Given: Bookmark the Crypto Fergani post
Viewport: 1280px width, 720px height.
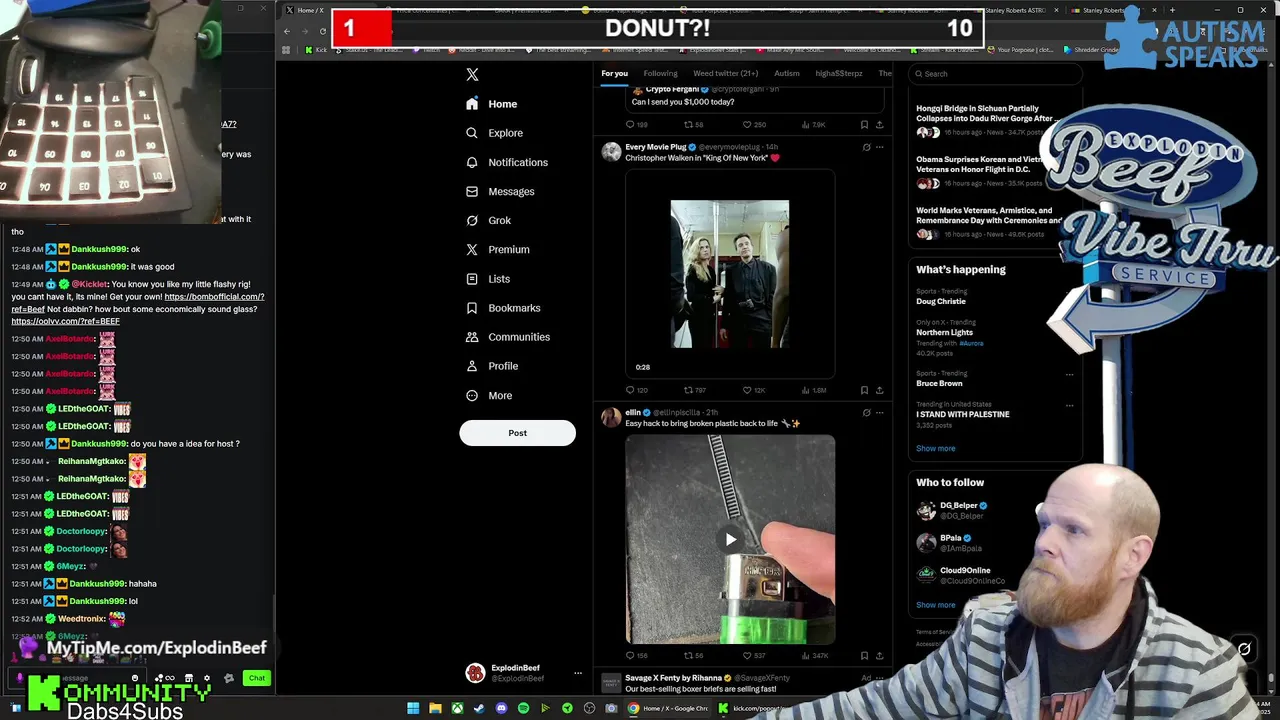Looking at the screenshot, I should click(x=864, y=125).
